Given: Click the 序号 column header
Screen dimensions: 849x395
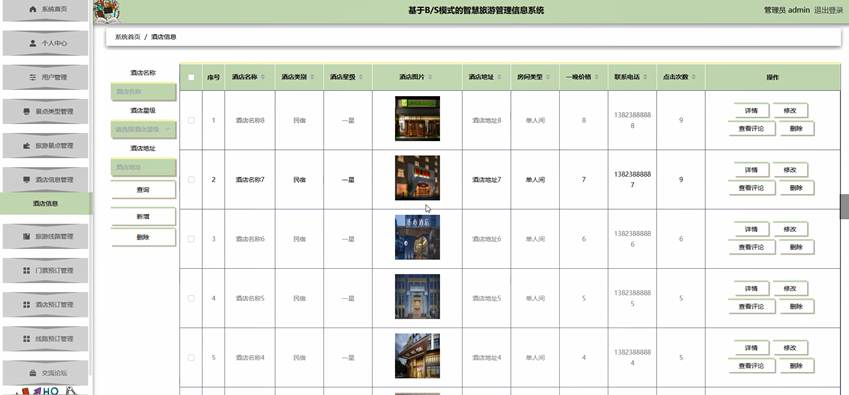Looking at the screenshot, I should [x=213, y=77].
